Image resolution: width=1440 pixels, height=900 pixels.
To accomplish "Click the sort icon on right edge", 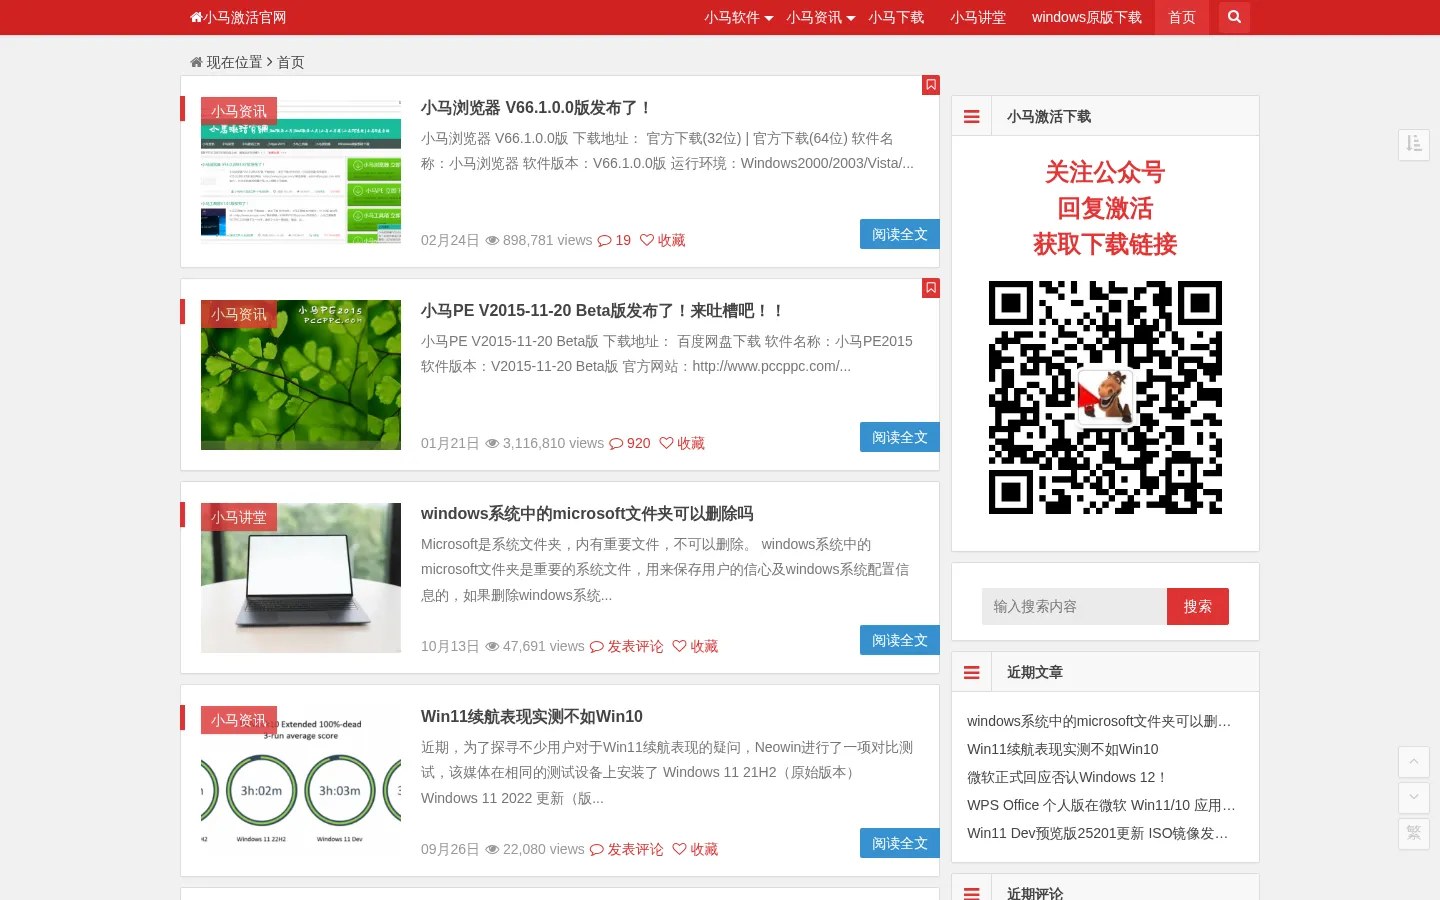I will [x=1414, y=144].
